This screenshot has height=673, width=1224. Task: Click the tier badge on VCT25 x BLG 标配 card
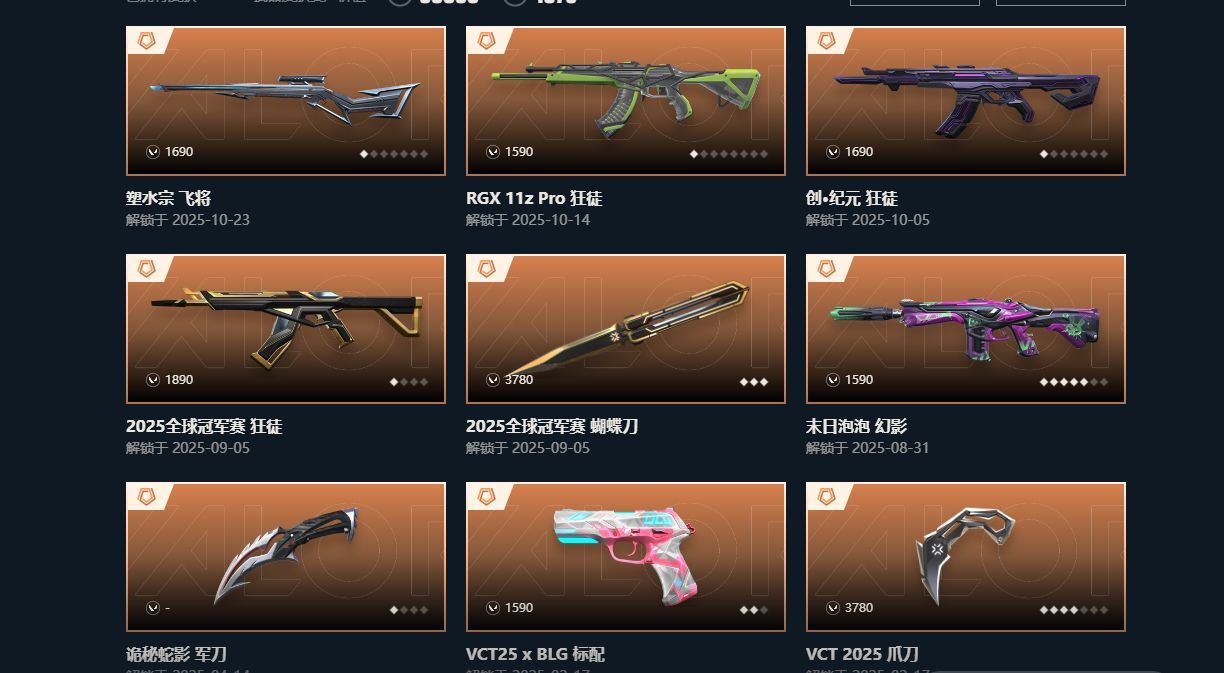(x=487, y=497)
